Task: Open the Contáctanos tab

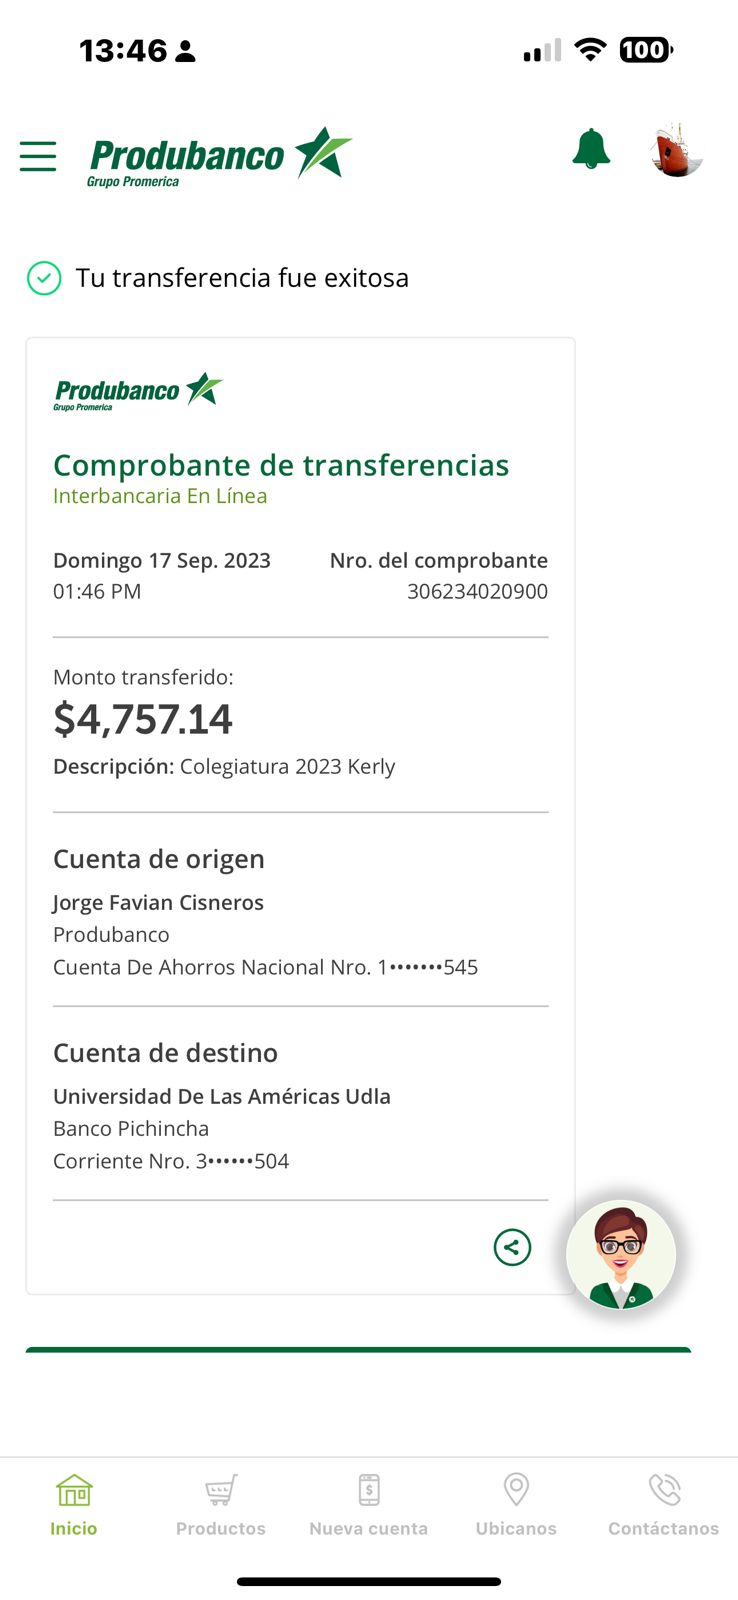Action: point(664,1505)
